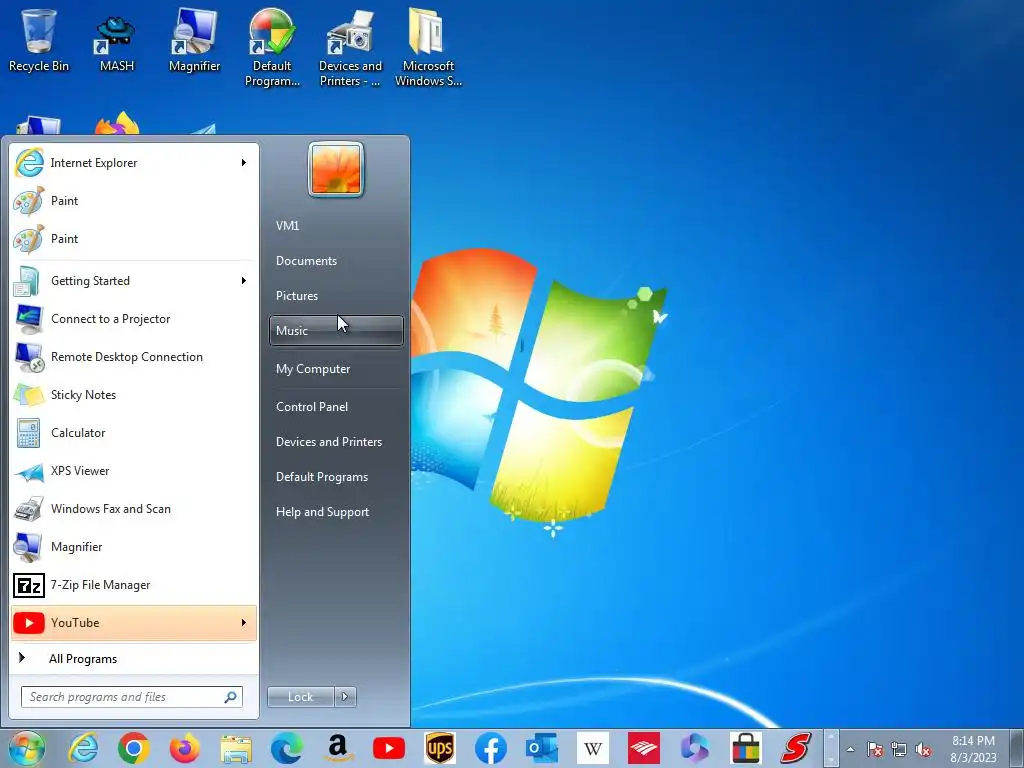This screenshot has width=1024, height=768.
Task: Open the UPS taskbar icon
Action: [x=440, y=748]
